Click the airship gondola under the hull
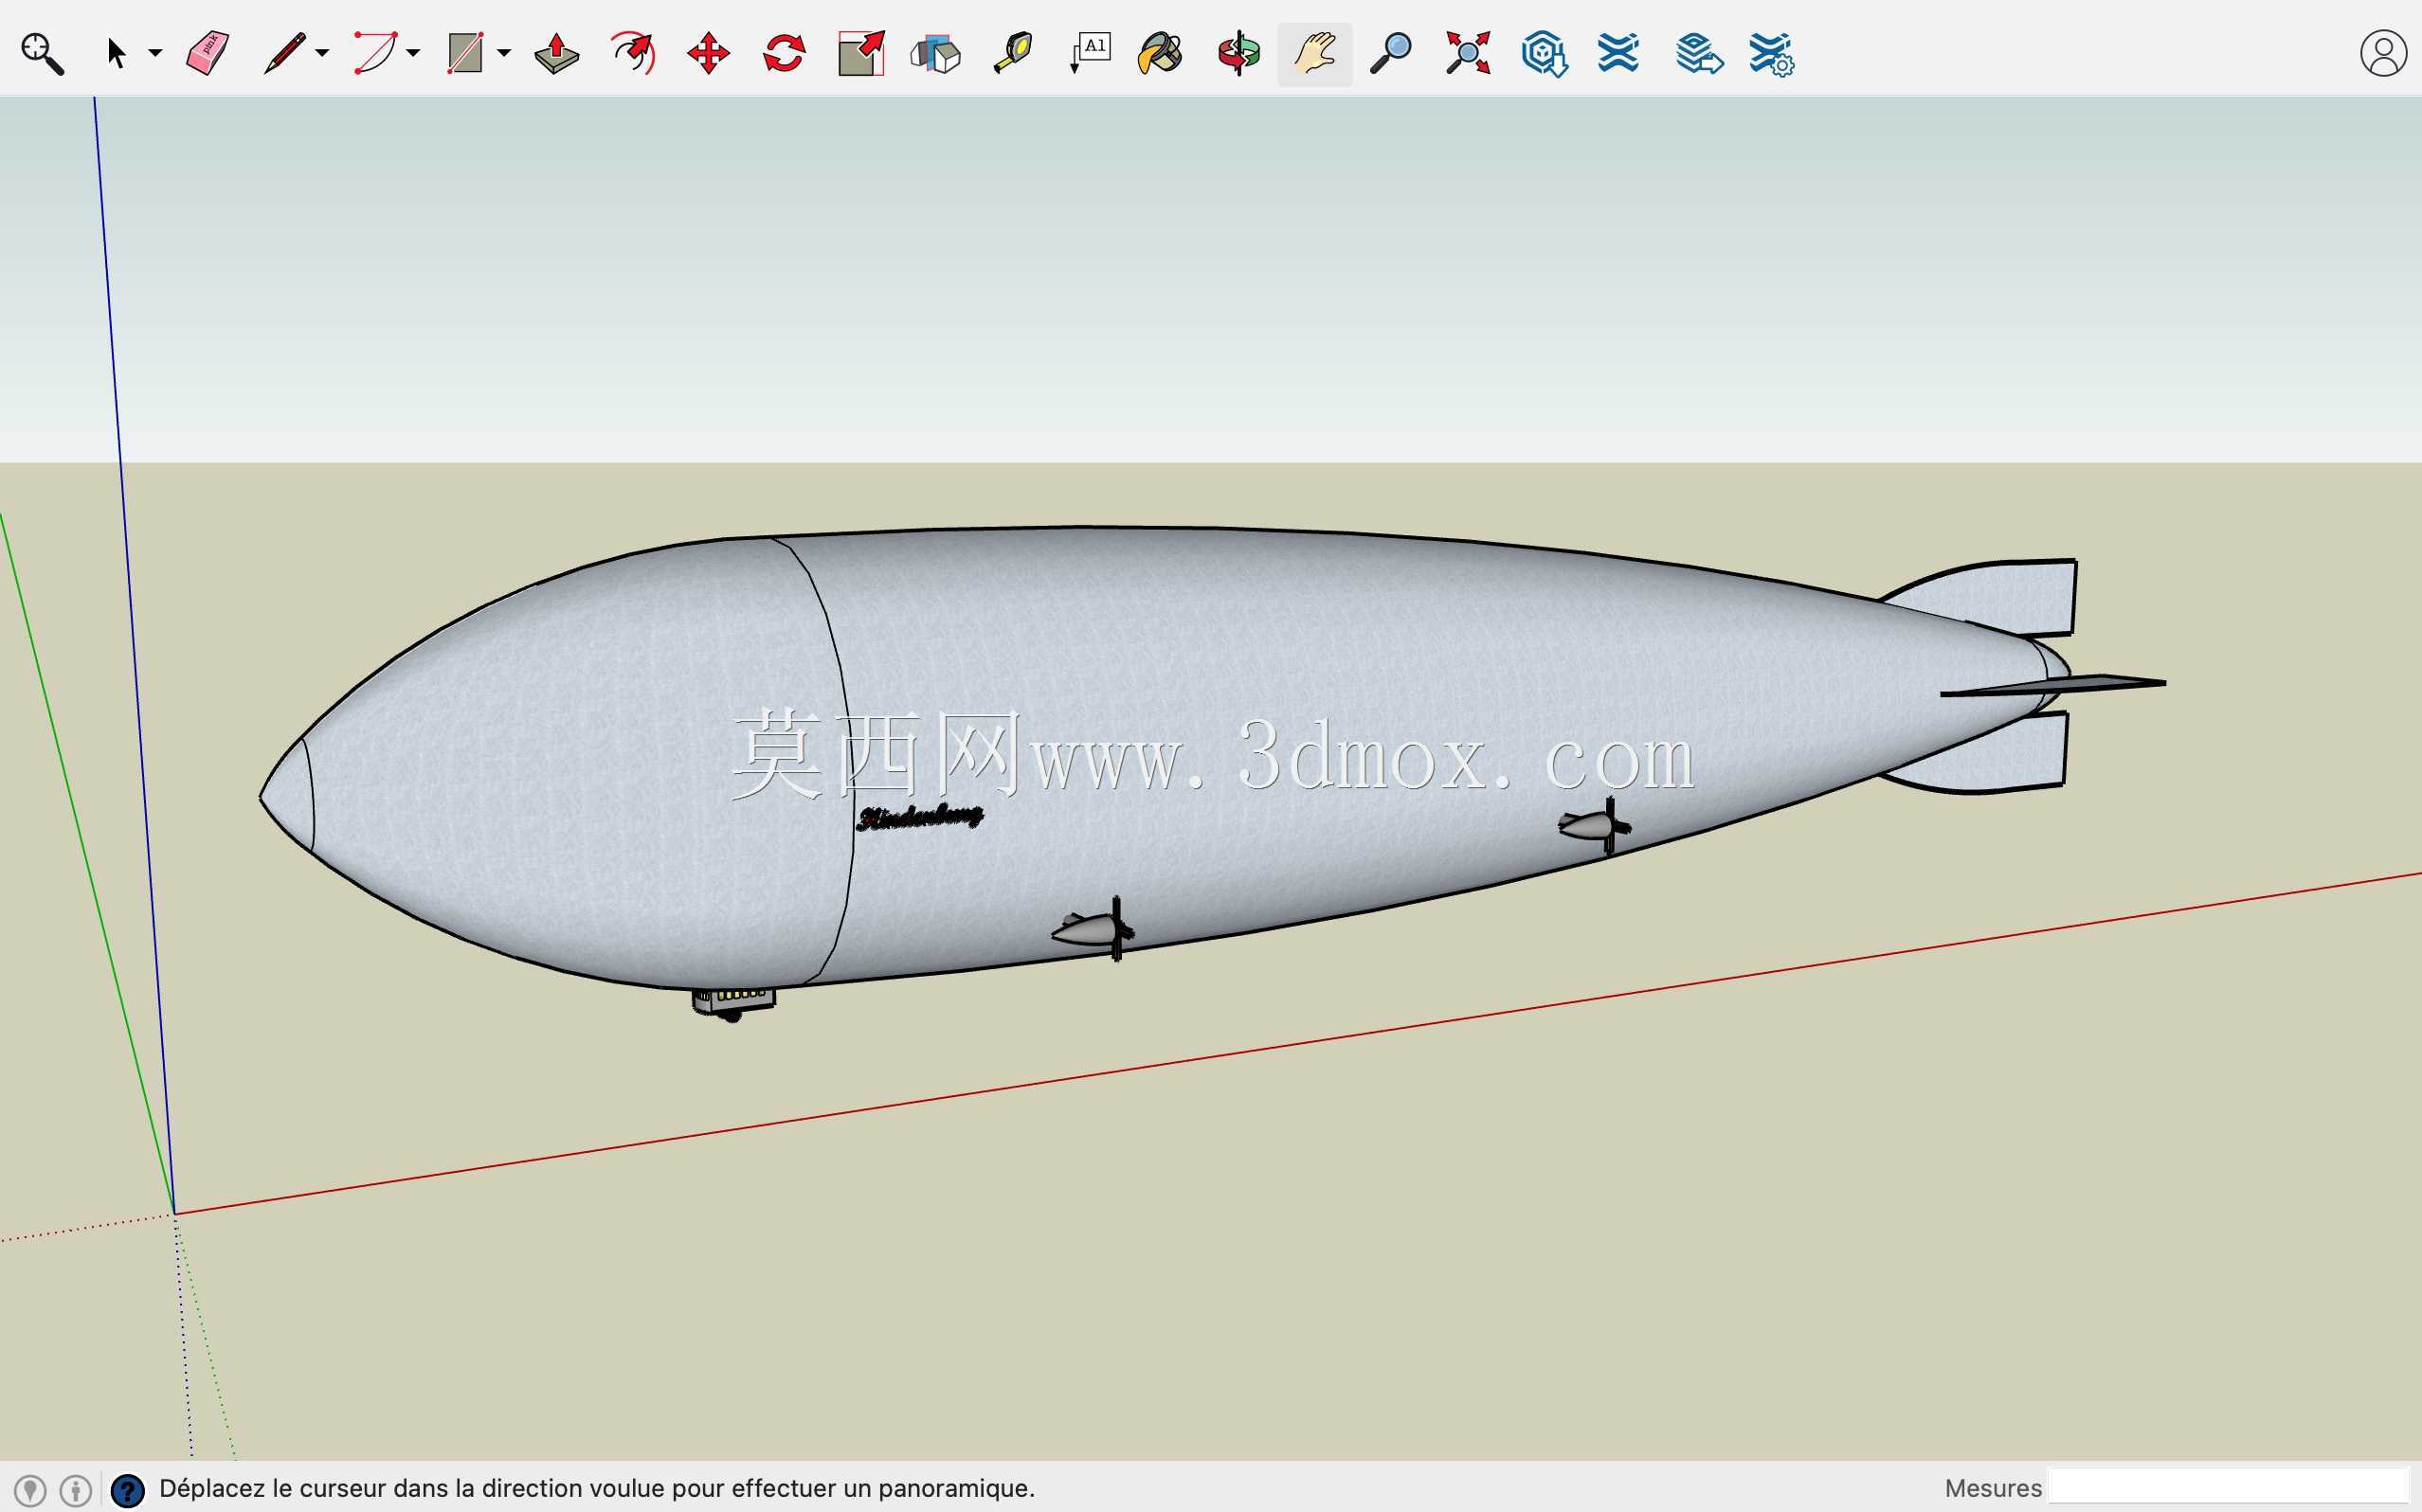2422x1512 pixels. (733, 1003)
